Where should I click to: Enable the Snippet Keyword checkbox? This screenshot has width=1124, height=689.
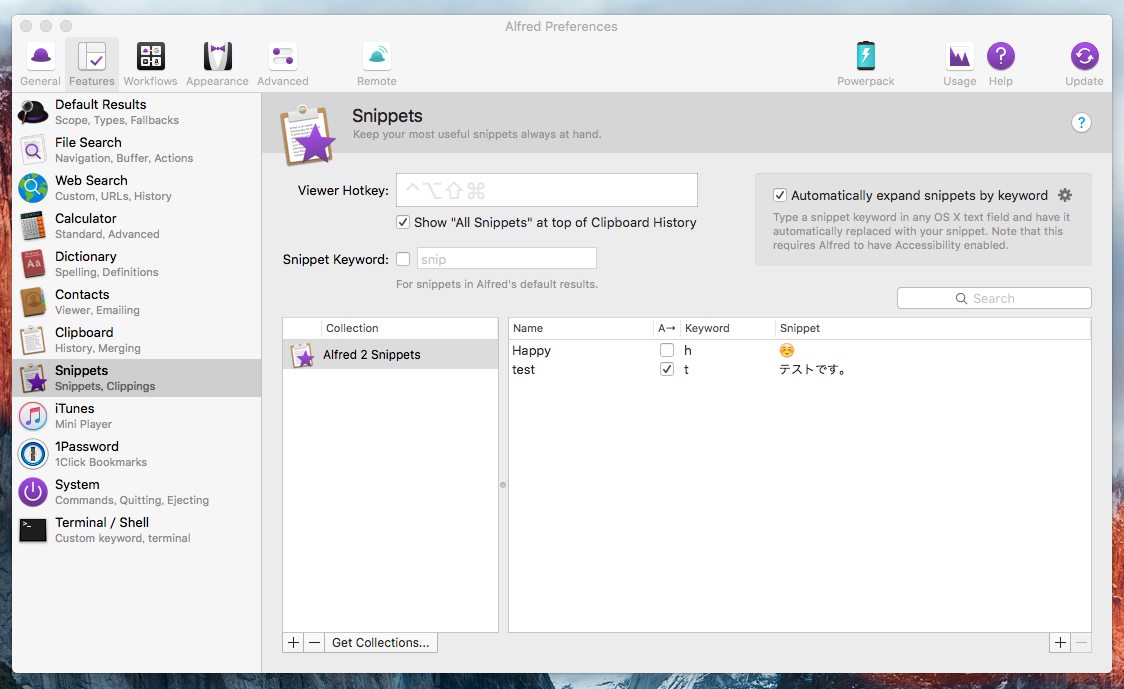(403, 259)
